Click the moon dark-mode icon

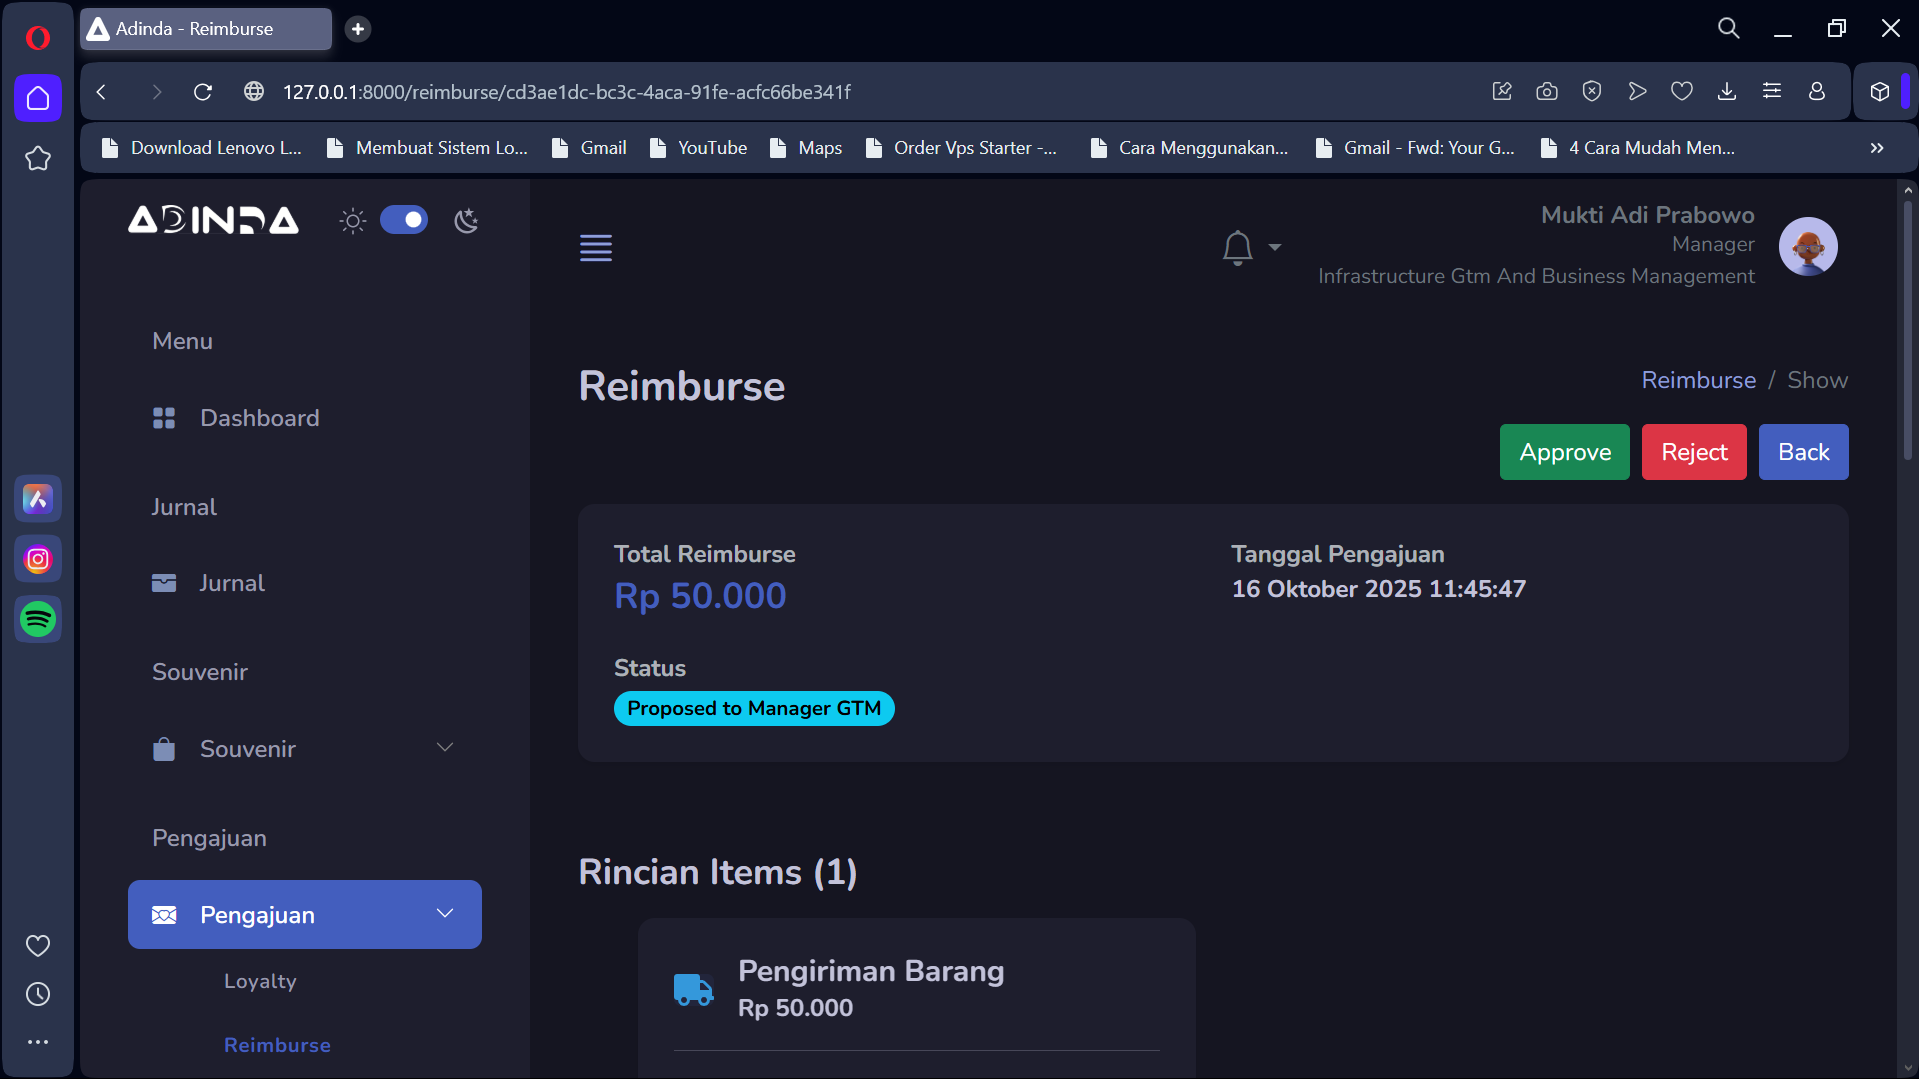[x=466, y=221]
